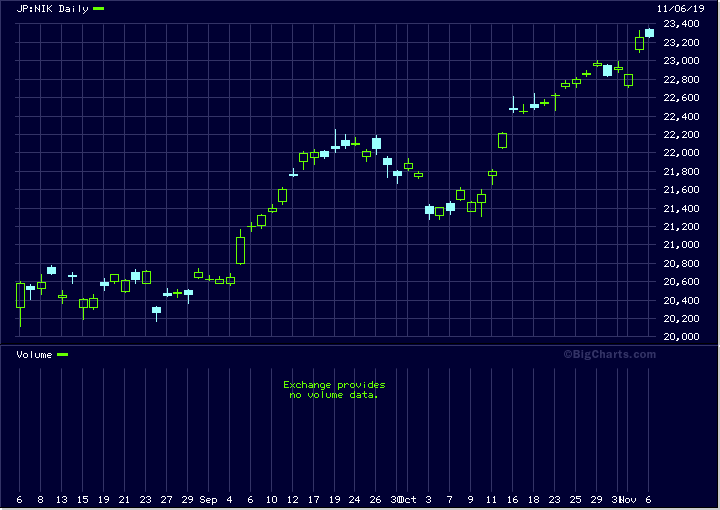720x510 pixels.
Task: Select the 22,200 price level label
Action: coord(681,135)
